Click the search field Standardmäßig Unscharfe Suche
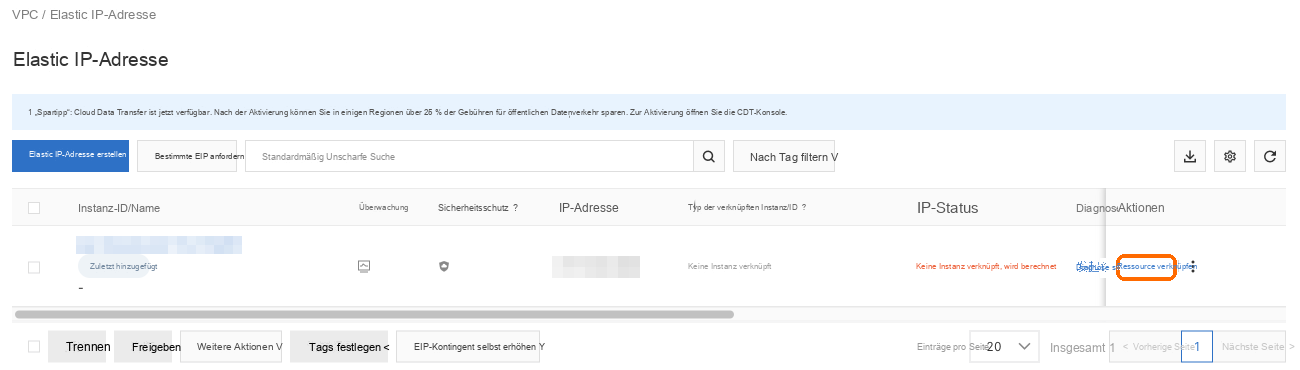 click(x=469, y=157)
